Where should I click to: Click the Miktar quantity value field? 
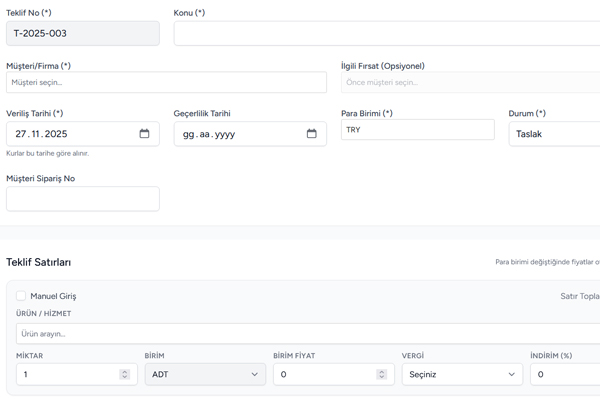click(65, 375)
